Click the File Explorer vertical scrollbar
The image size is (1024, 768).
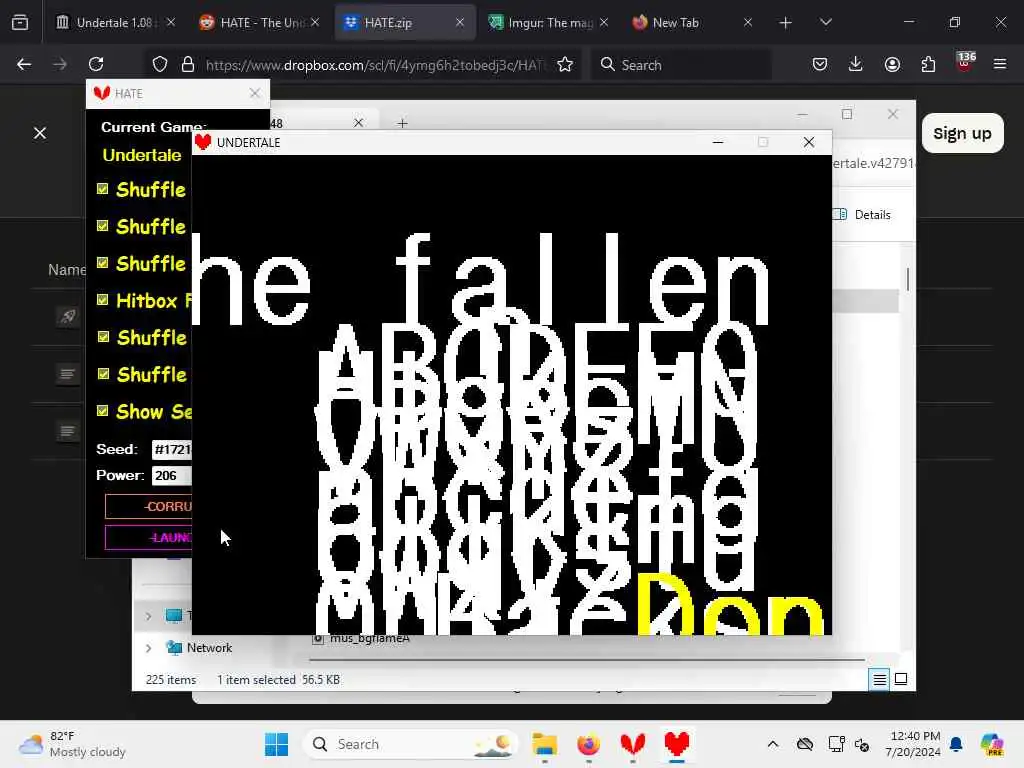click(x=908, y=279)
